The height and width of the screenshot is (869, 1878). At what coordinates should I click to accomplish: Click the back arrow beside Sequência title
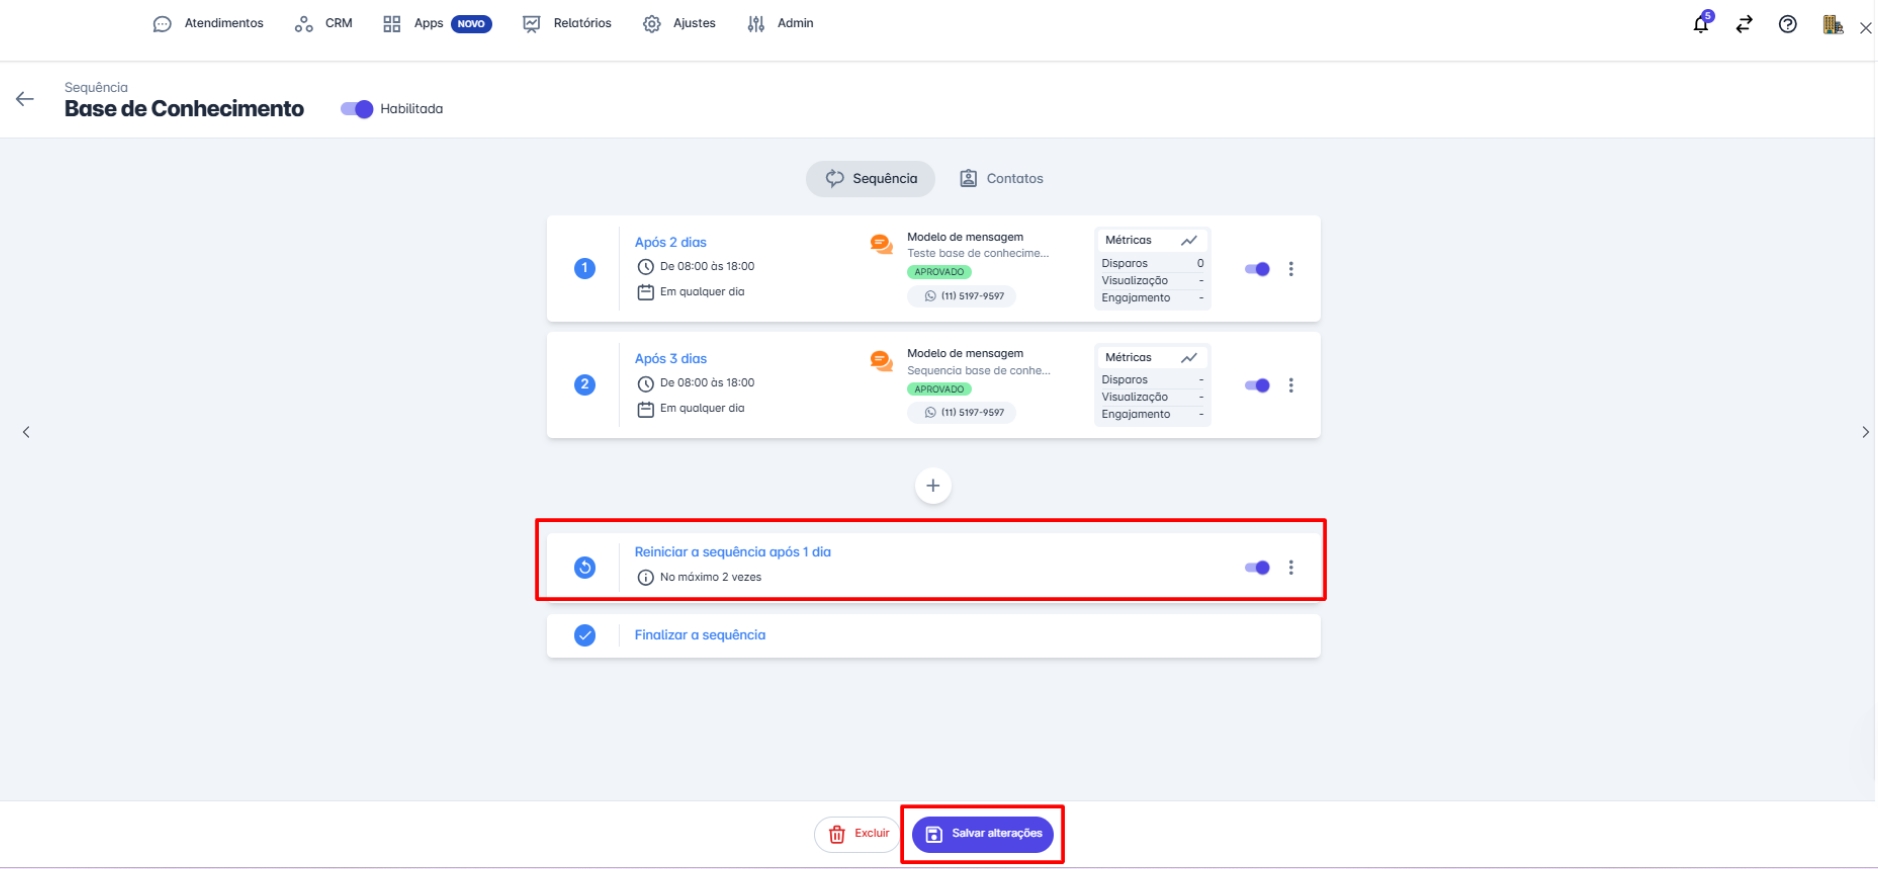click(25, 99)
